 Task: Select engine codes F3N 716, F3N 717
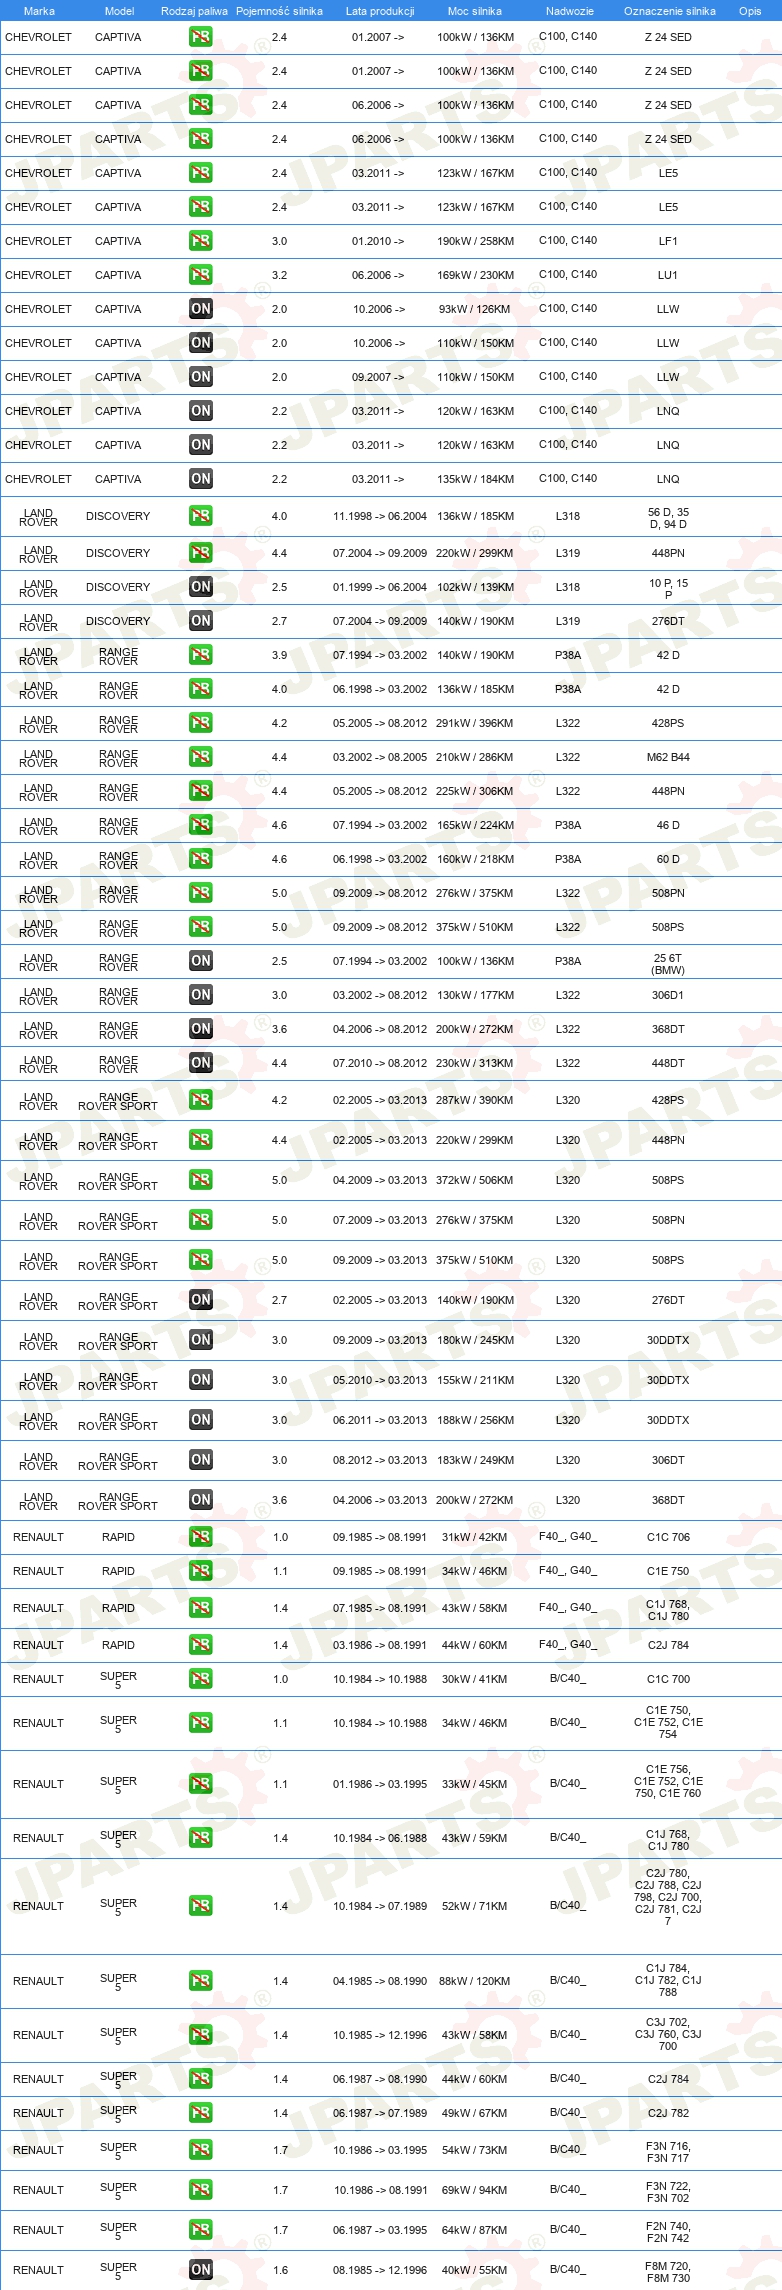click(x=668, y=2152)
